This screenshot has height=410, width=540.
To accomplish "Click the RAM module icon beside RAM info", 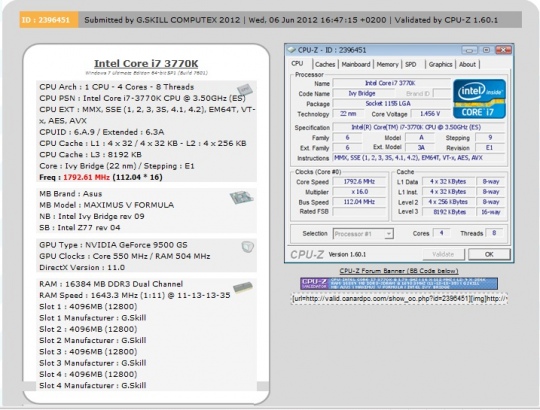I will coord(243,287).
